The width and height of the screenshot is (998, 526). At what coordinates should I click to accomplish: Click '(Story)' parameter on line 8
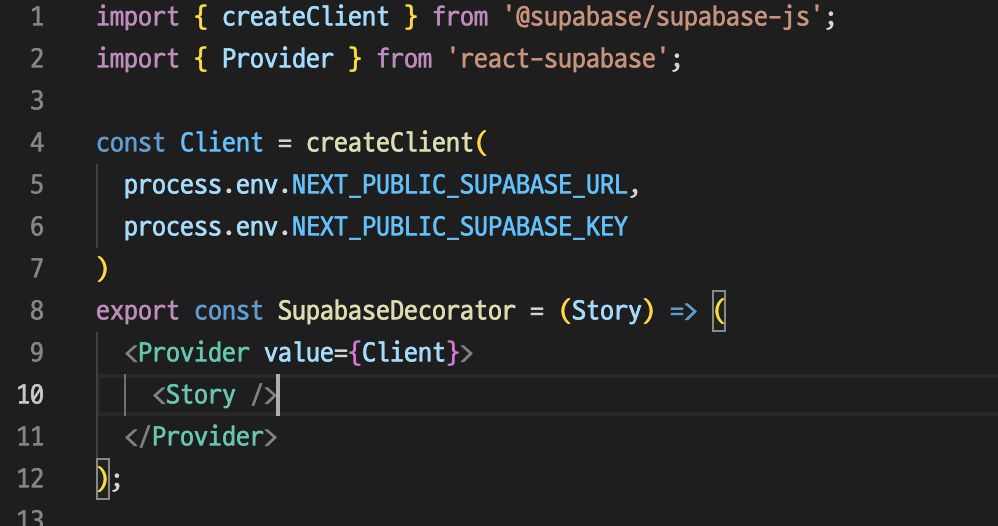(607, 311)
